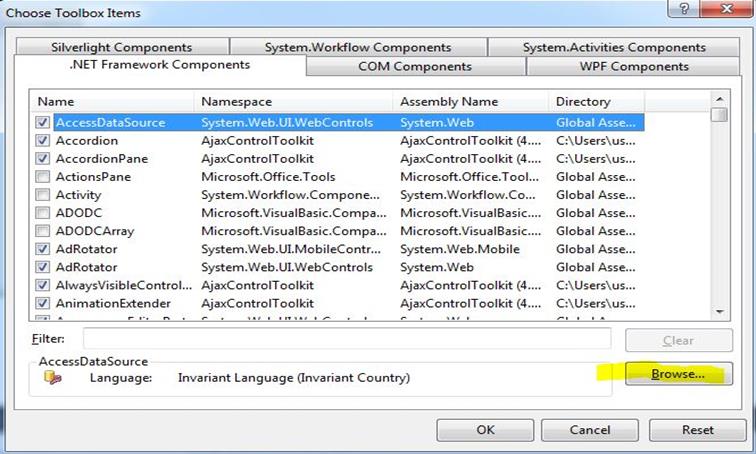Select the ADODC row name
This screenshot has width=756, height=454.
click(x=79, y=213)
